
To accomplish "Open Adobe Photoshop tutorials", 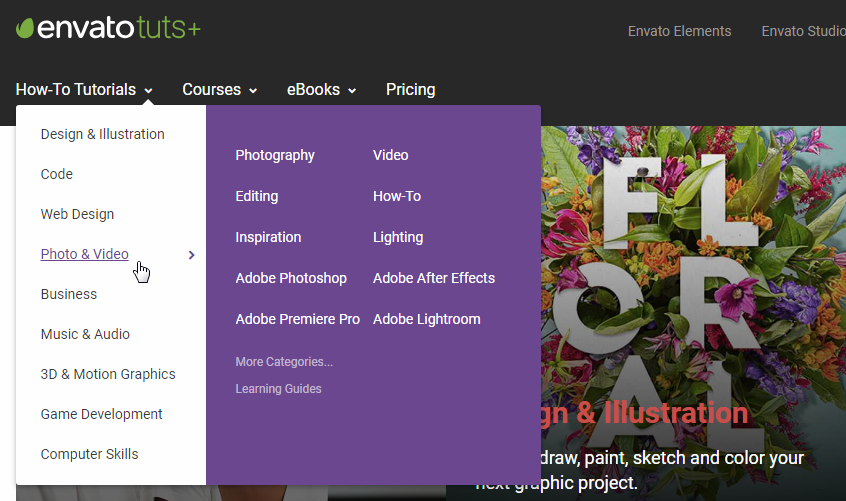I will pos(291,278).
